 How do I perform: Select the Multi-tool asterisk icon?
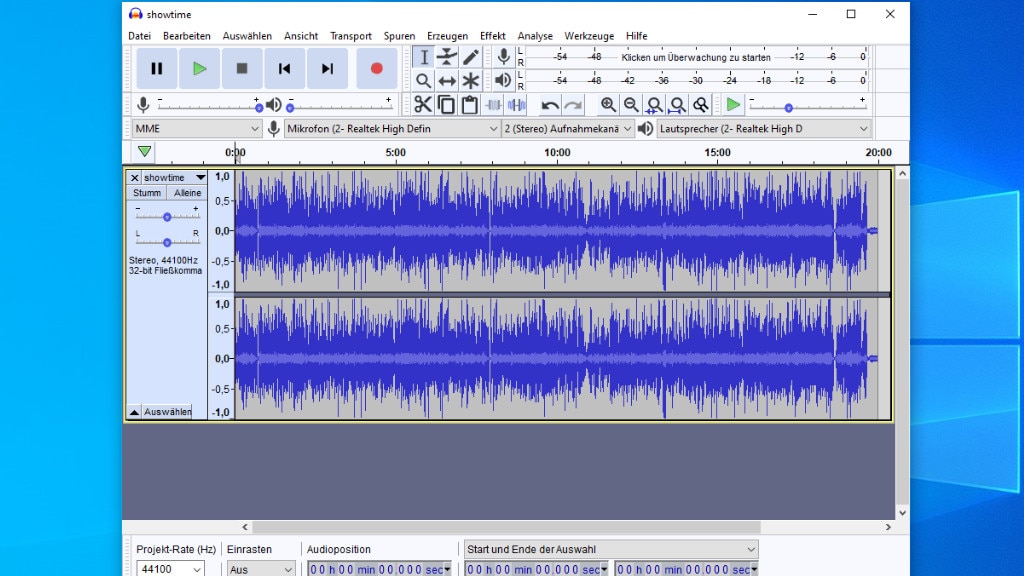click(470, 81)
